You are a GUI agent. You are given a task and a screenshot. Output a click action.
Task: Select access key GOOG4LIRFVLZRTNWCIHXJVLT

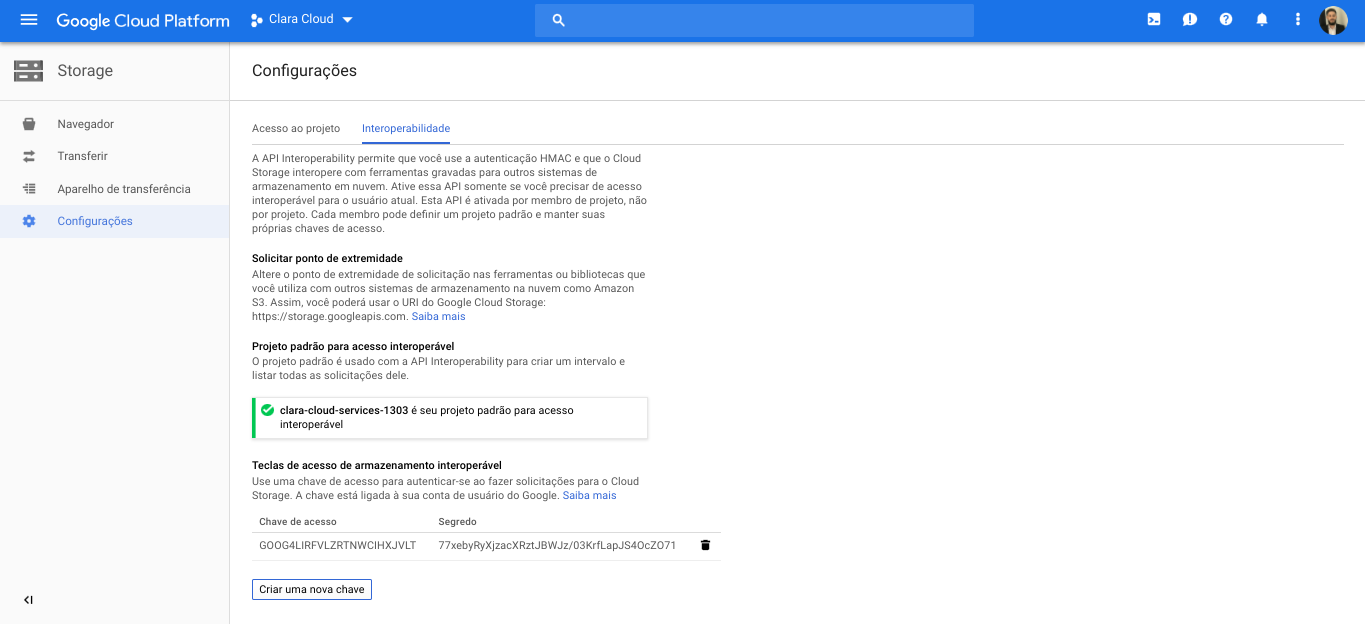337,545
